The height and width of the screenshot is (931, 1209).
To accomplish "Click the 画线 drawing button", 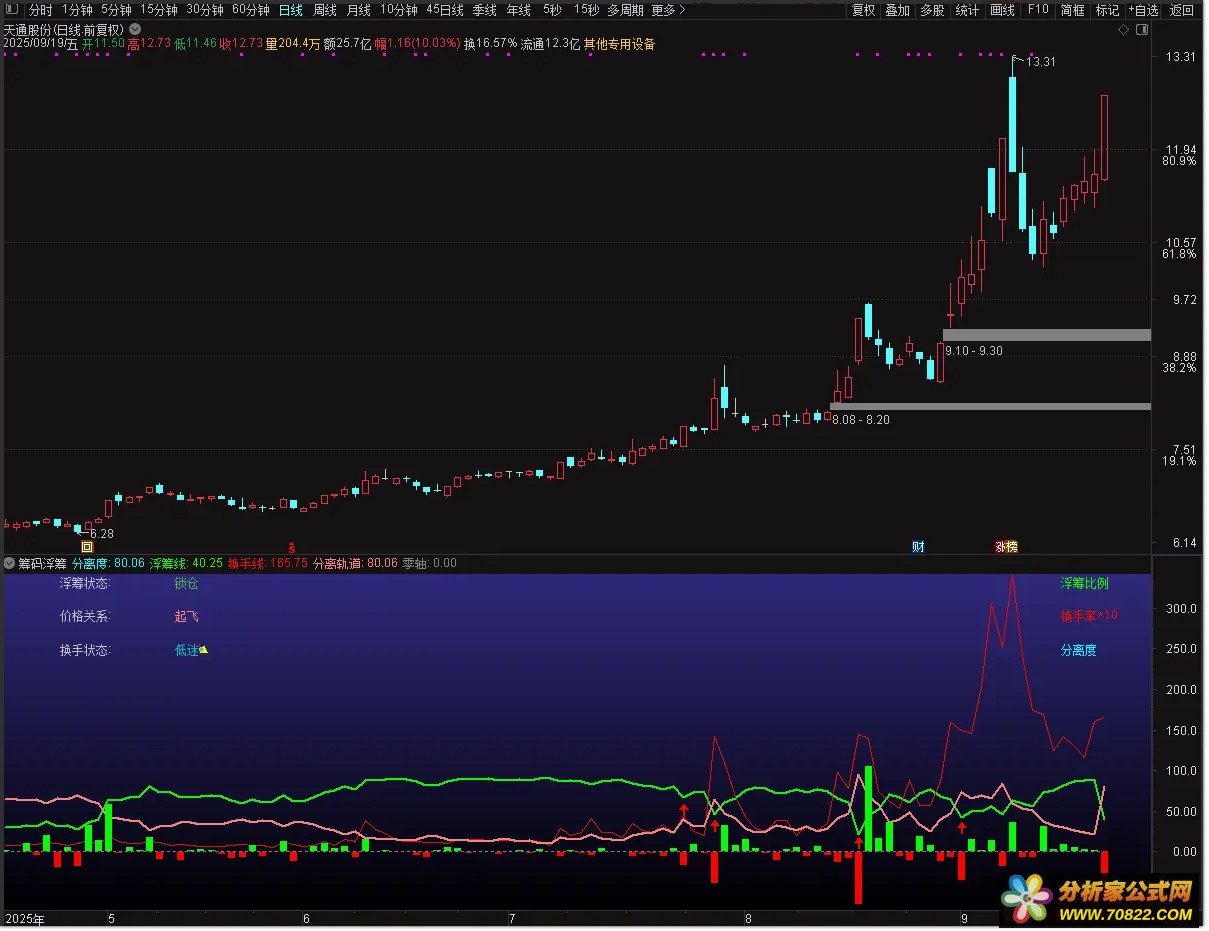I will pos(1002,10).
